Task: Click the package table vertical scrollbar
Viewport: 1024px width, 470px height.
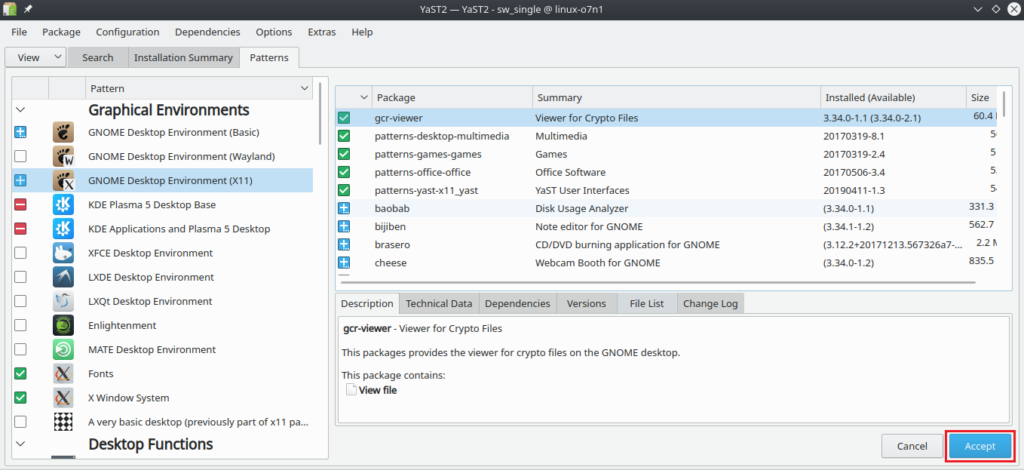Action: (1004, 103)
